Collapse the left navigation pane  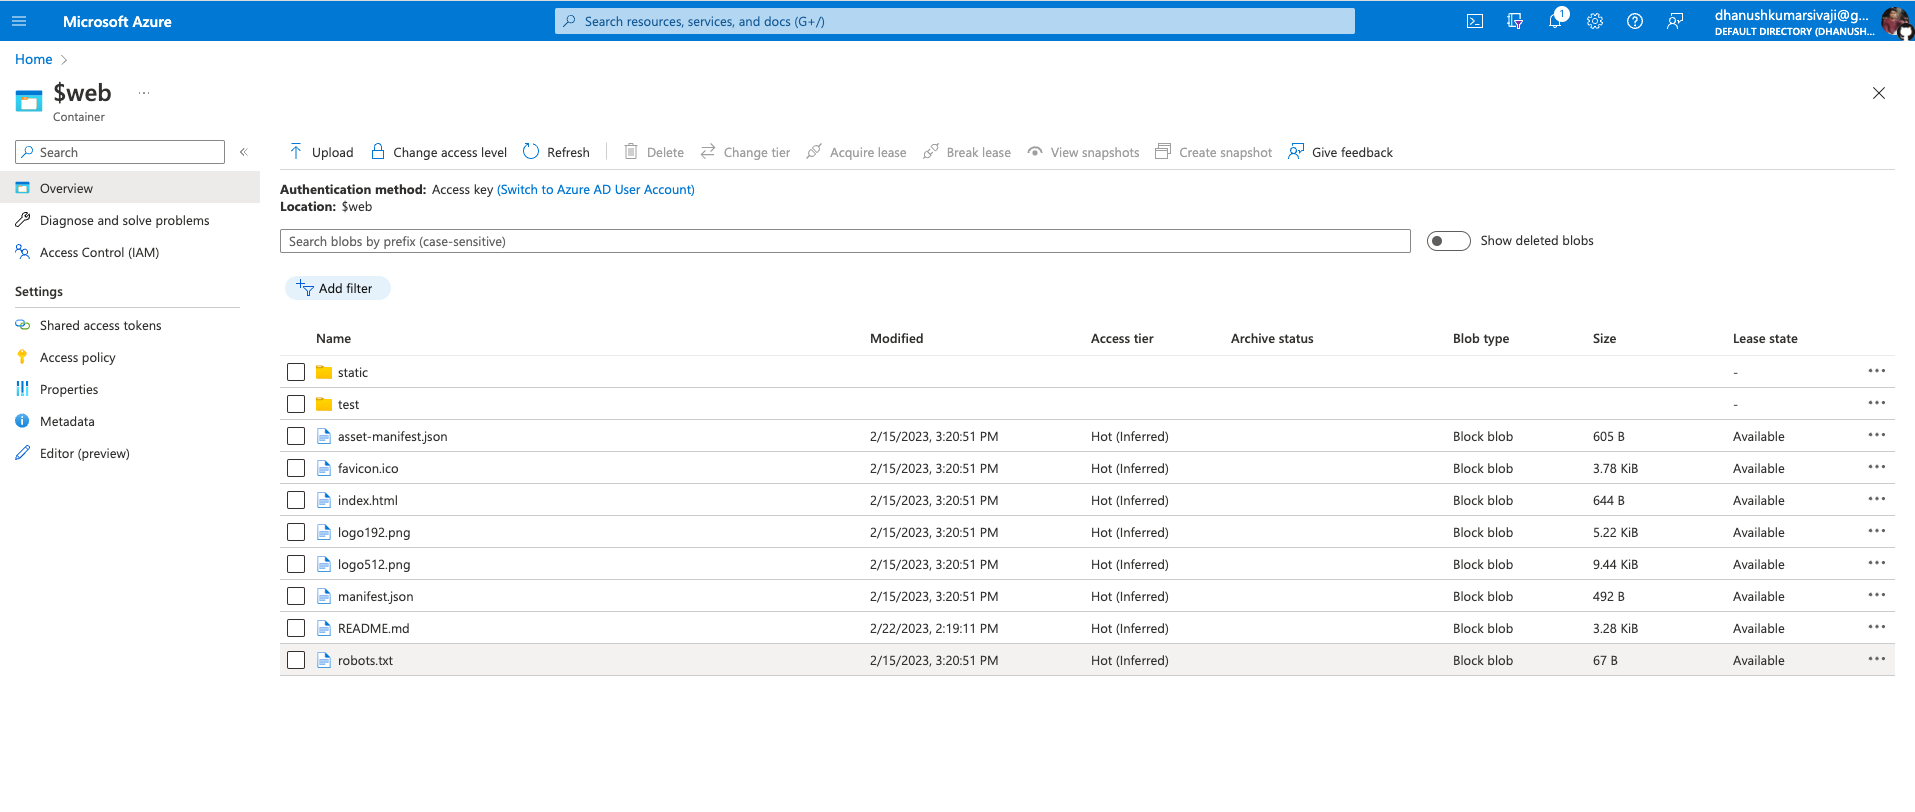coord(243,152)
